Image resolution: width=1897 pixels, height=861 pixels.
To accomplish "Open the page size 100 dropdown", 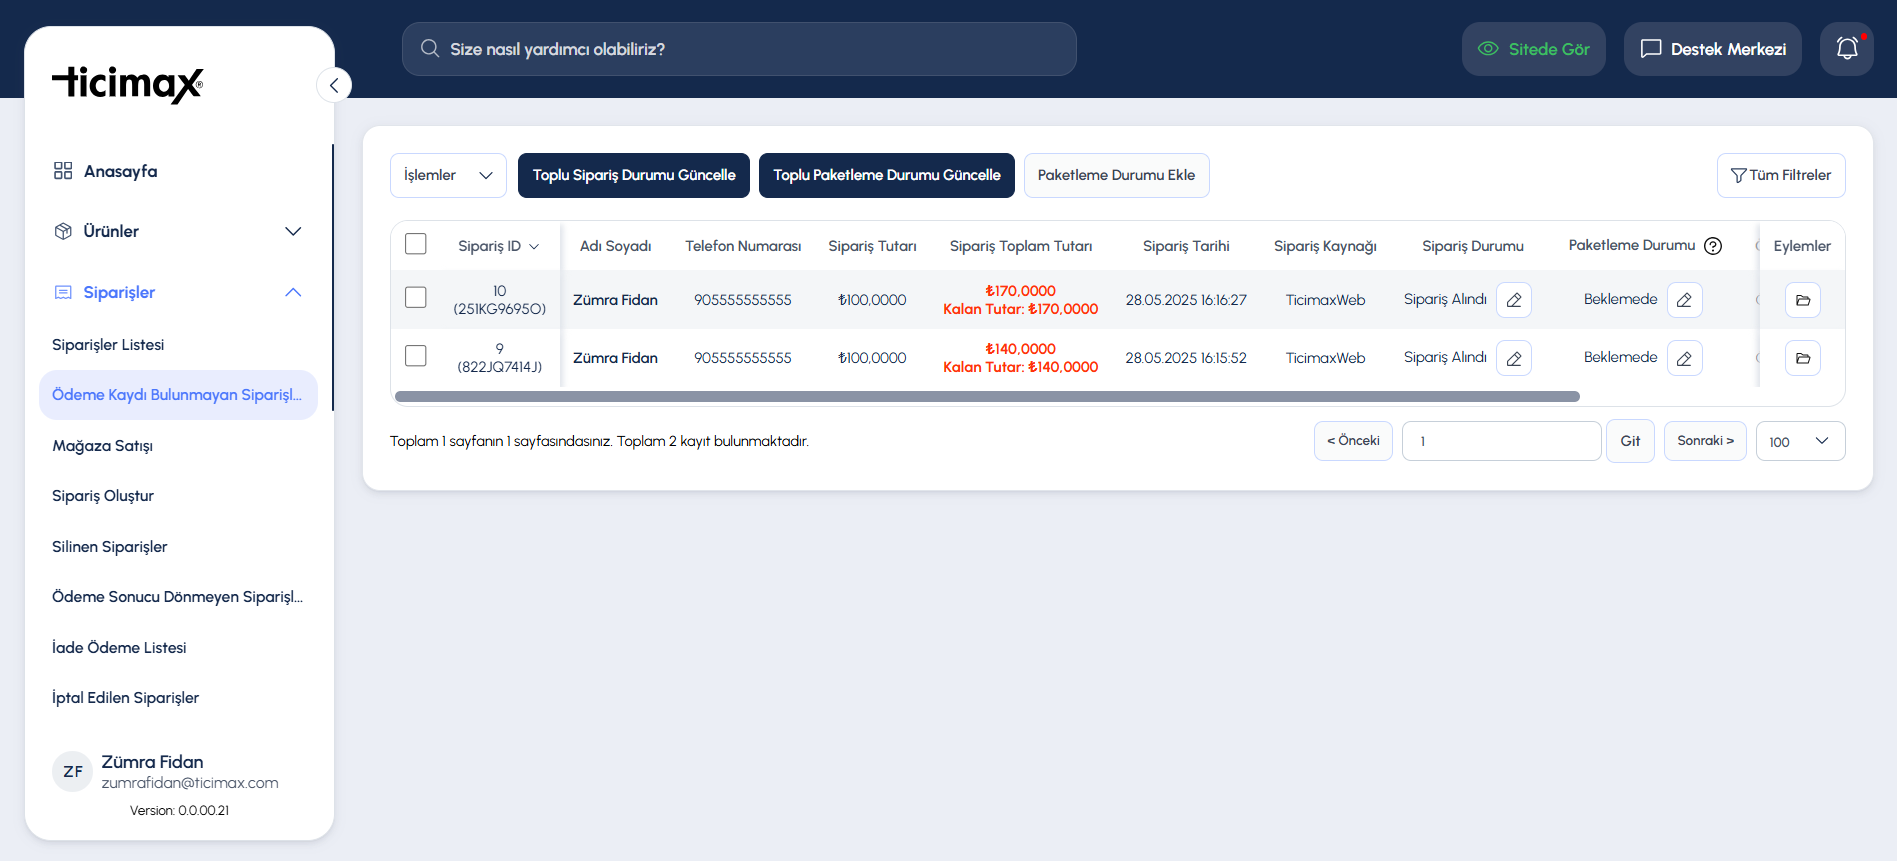I will click(1800, 441).
